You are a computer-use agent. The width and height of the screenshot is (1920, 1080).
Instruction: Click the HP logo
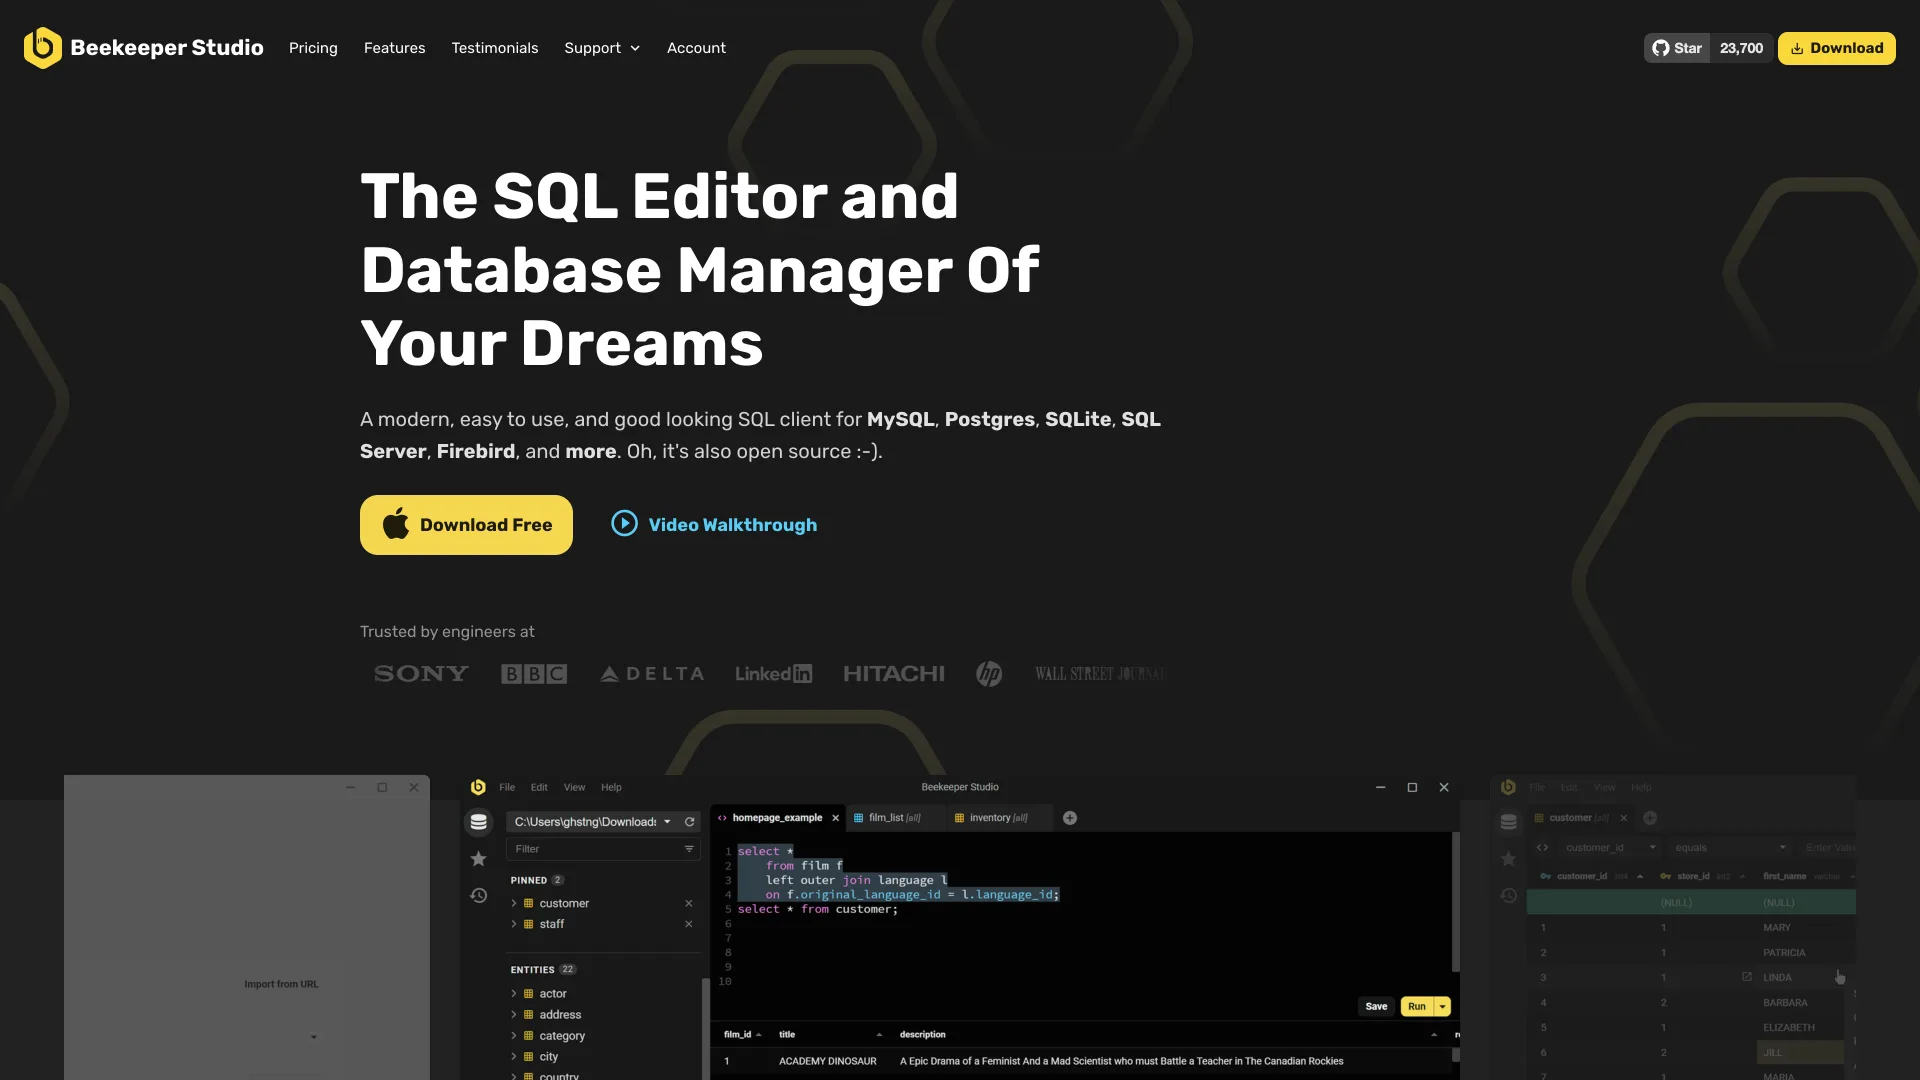989,674
